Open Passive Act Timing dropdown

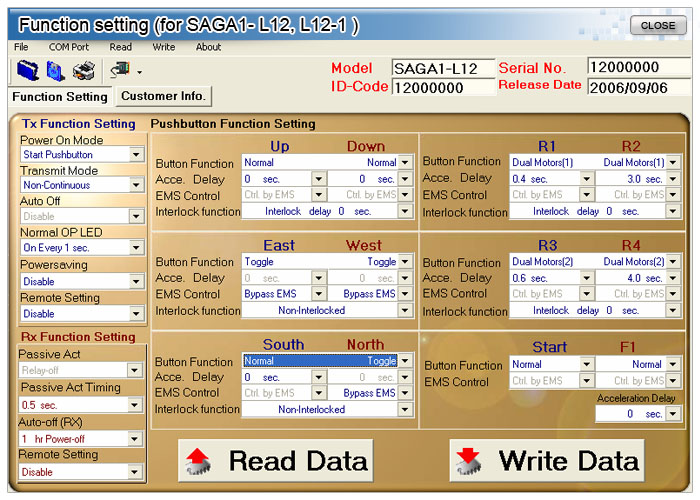[136, 405]
